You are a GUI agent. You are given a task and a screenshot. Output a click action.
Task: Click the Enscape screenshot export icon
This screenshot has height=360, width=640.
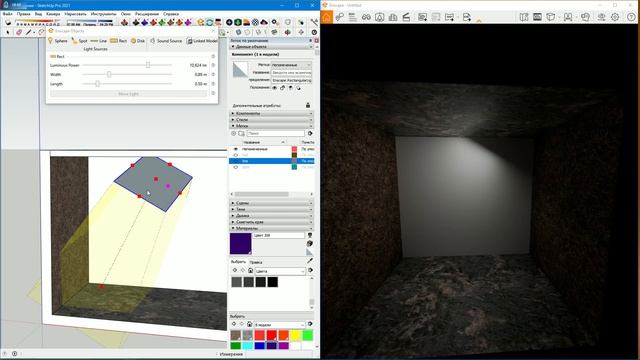422,17
